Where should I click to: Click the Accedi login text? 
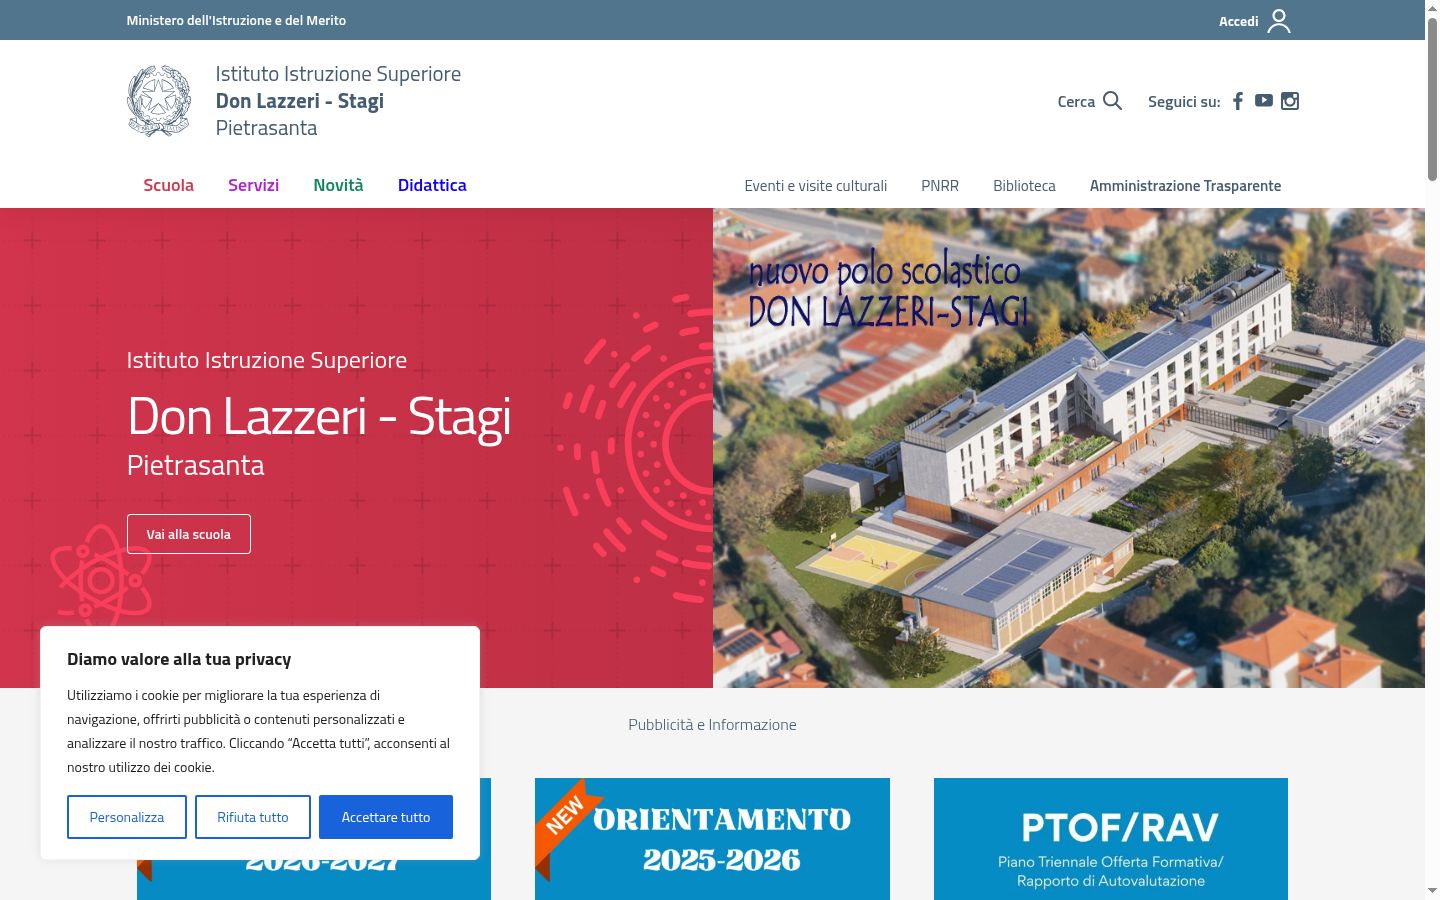coord(1238,21)
